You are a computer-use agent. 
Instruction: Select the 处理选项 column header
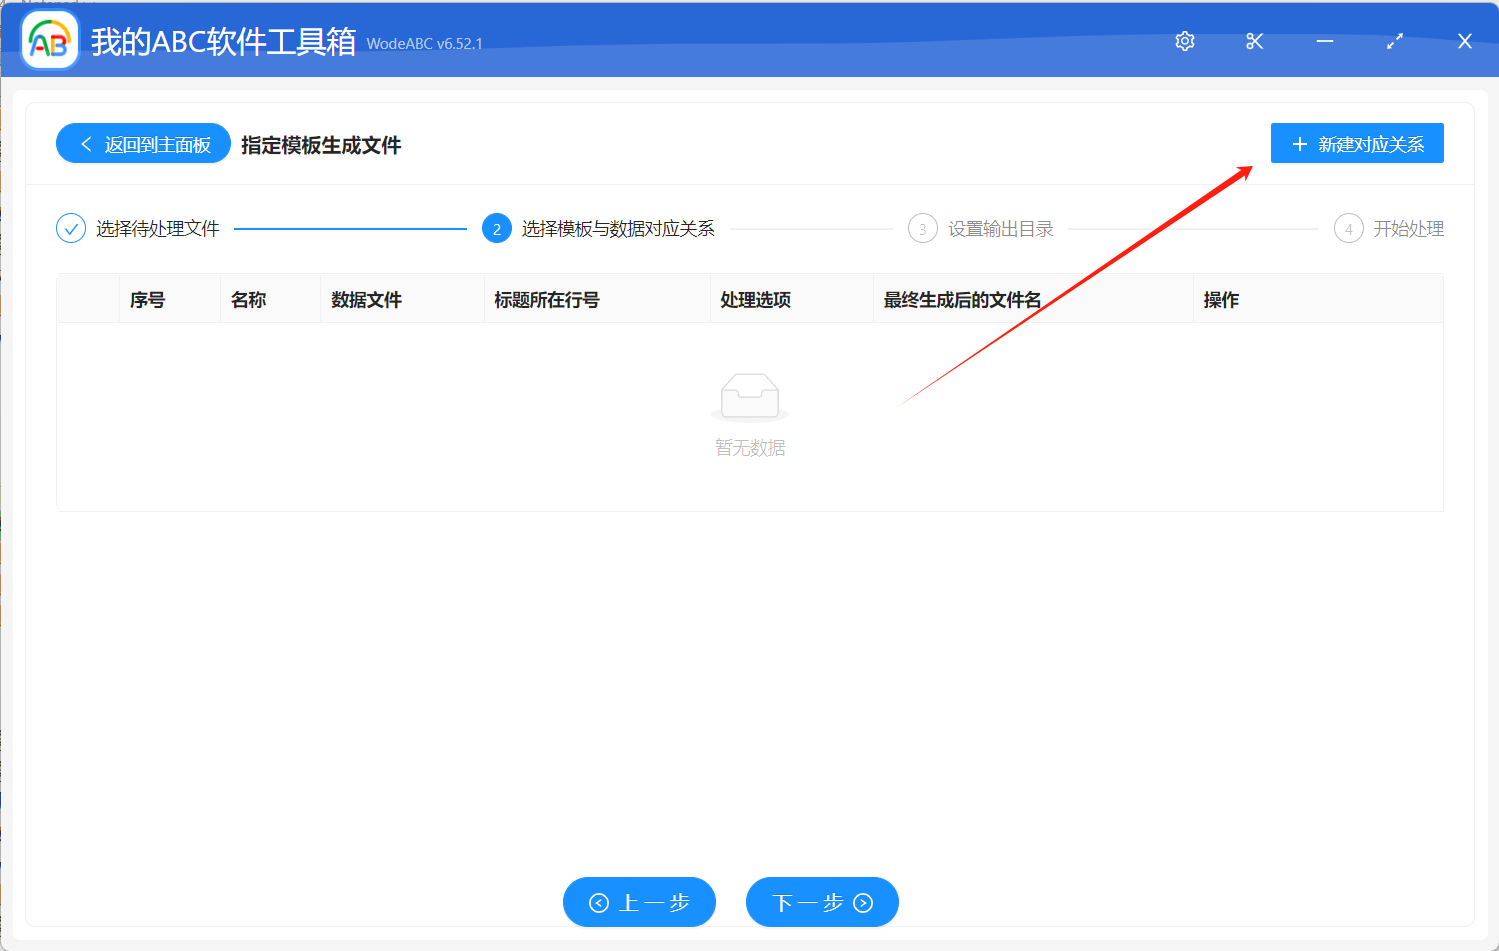click(x=755, y=298)
